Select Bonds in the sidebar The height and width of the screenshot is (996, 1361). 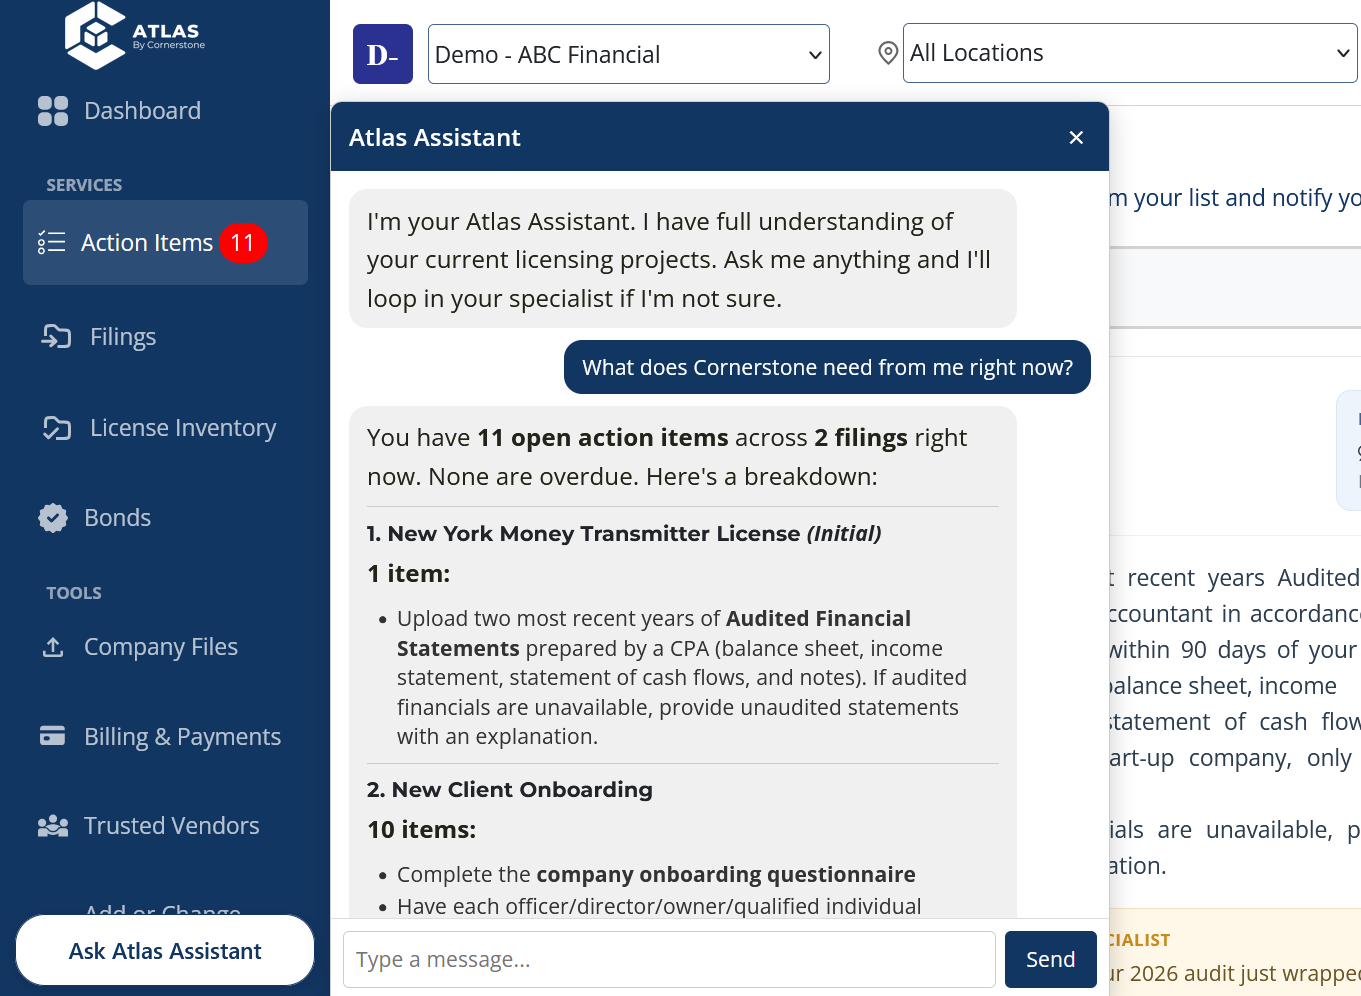pos(118,518)
